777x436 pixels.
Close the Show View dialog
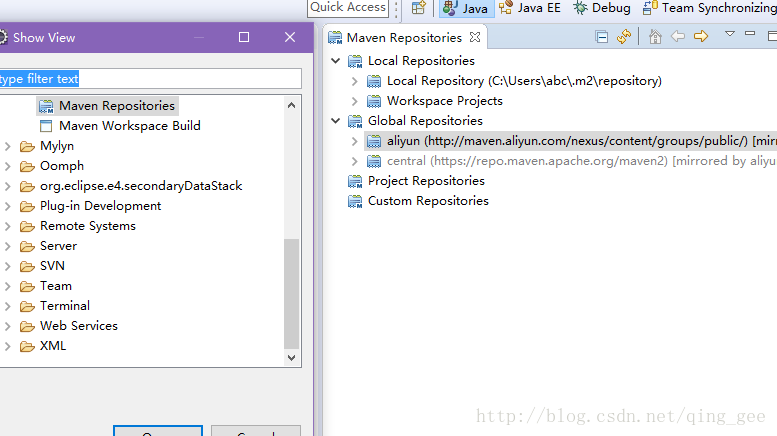(290, 37)
